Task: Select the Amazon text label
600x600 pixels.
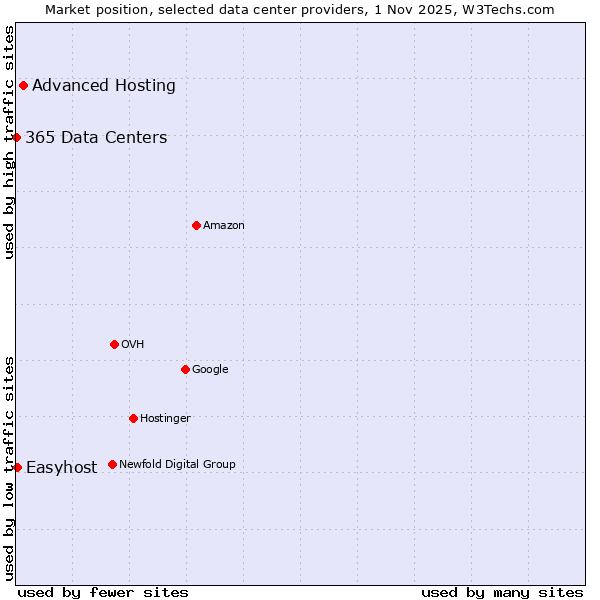Action: coord(224,226)
